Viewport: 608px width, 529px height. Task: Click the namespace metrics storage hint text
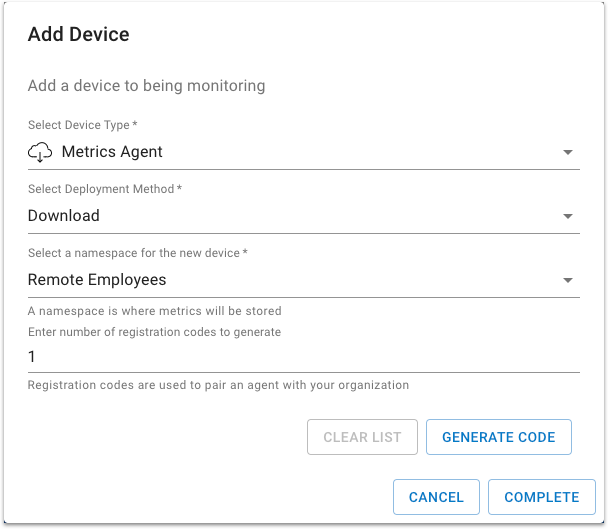tap(154, 311)
